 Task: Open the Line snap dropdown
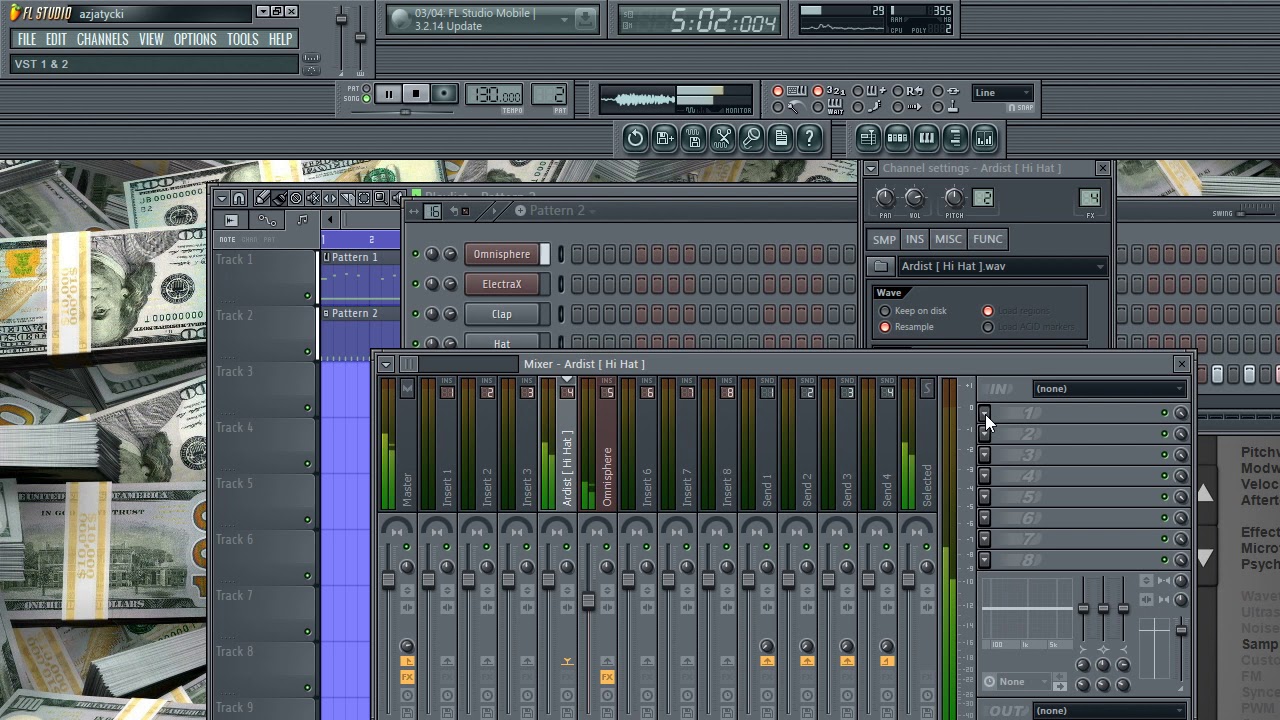pos(1003,93)
